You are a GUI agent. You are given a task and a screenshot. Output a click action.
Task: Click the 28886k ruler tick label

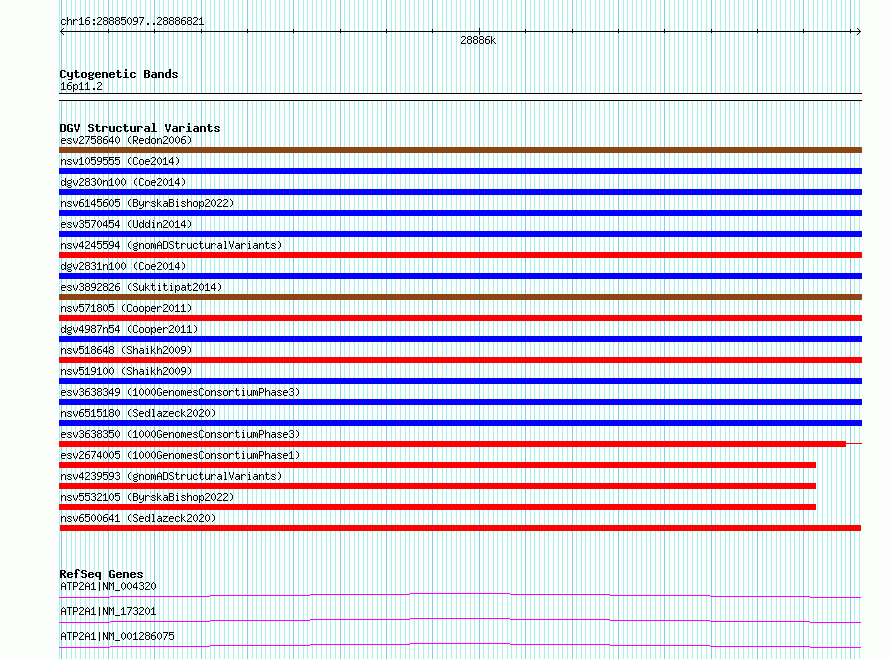pyautogui.click(x=478, y=40)
